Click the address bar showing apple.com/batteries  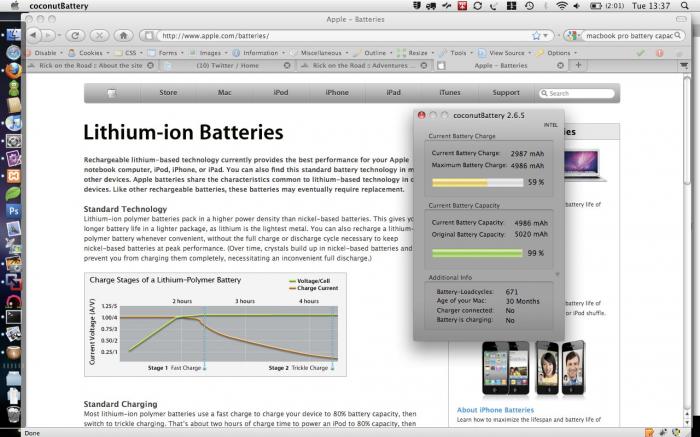click(x=344, y=36)
